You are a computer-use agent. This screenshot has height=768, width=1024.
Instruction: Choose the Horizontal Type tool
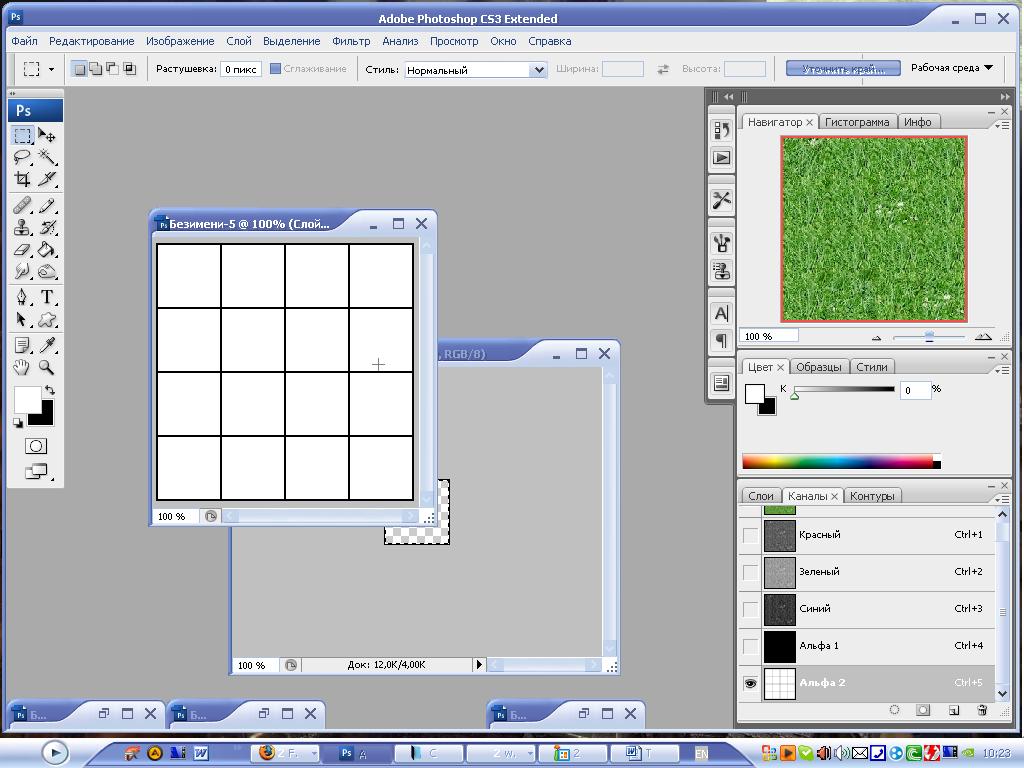pos(47,297)
